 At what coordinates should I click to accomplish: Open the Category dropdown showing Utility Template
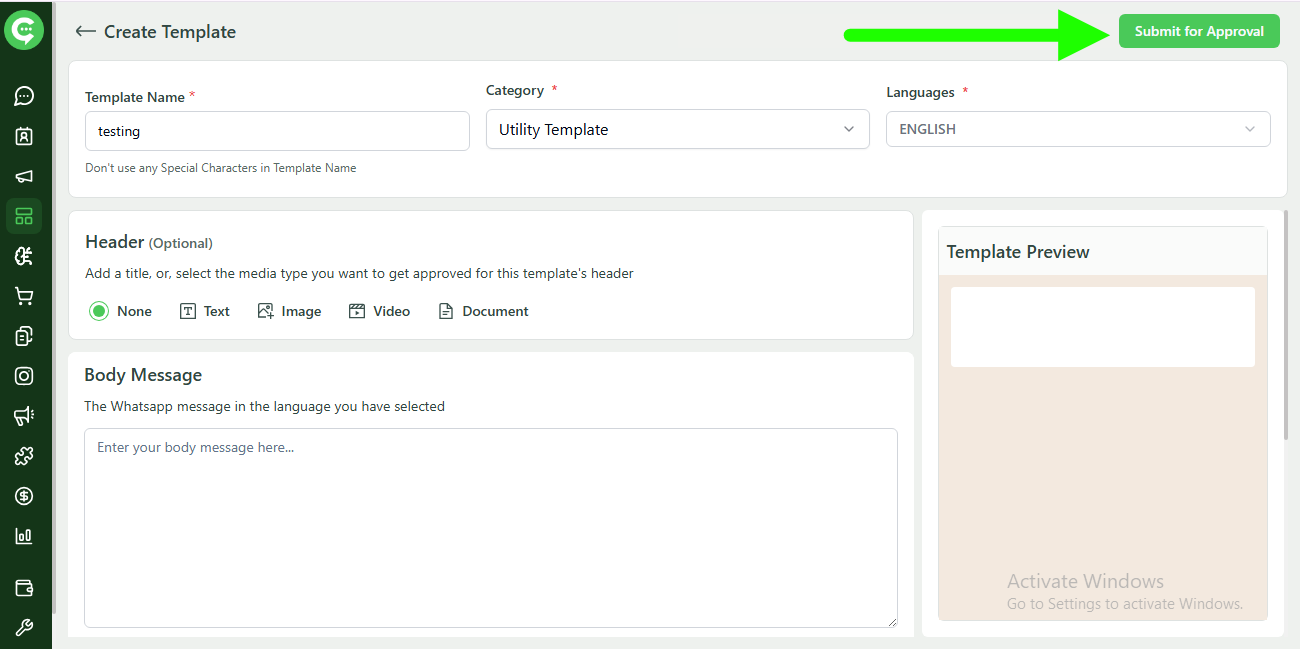tap(677, 129)
